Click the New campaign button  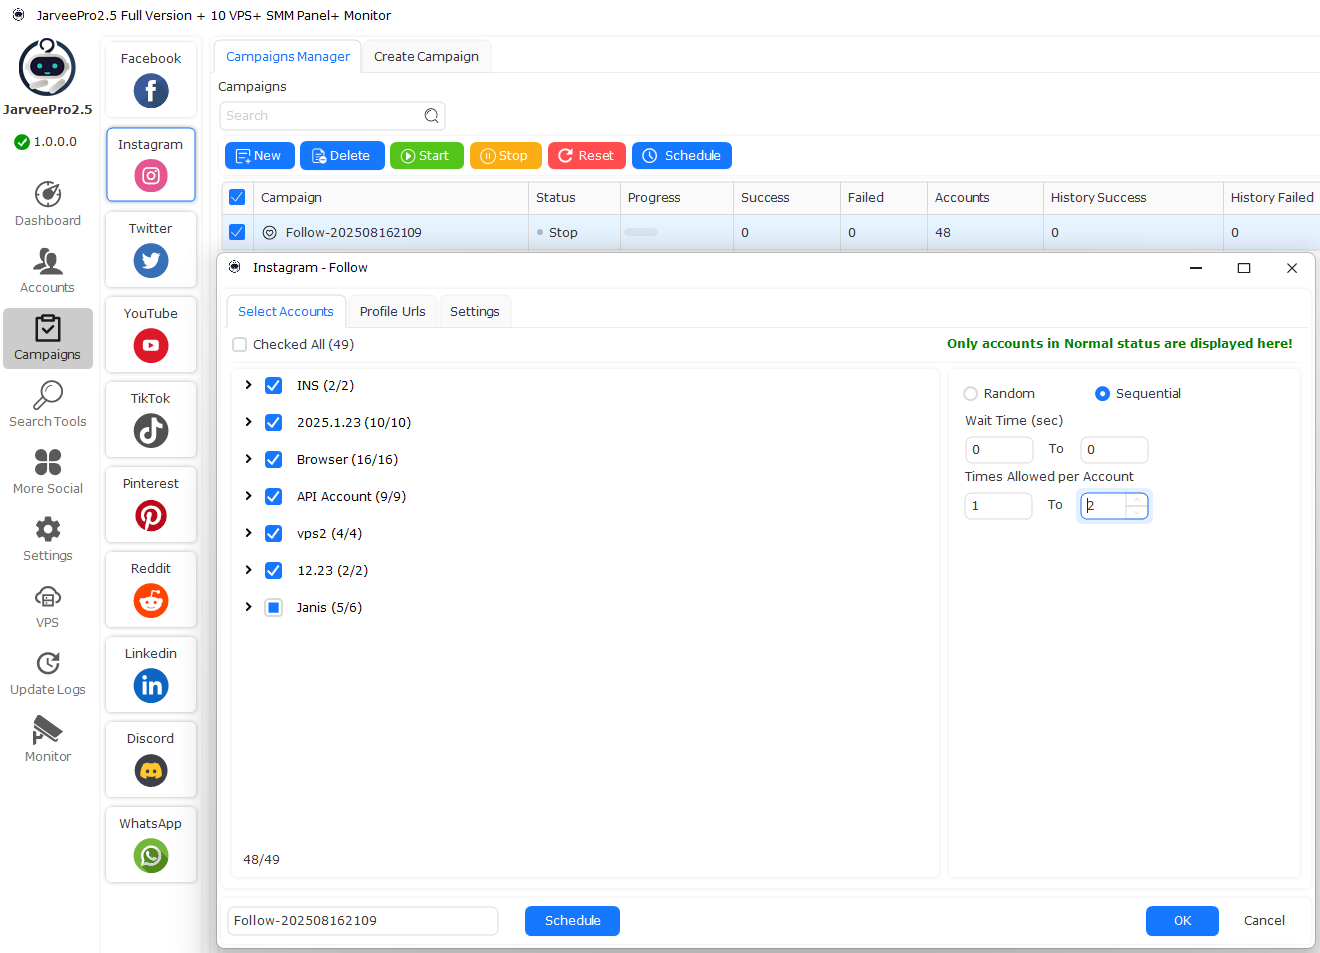point(260,156)
